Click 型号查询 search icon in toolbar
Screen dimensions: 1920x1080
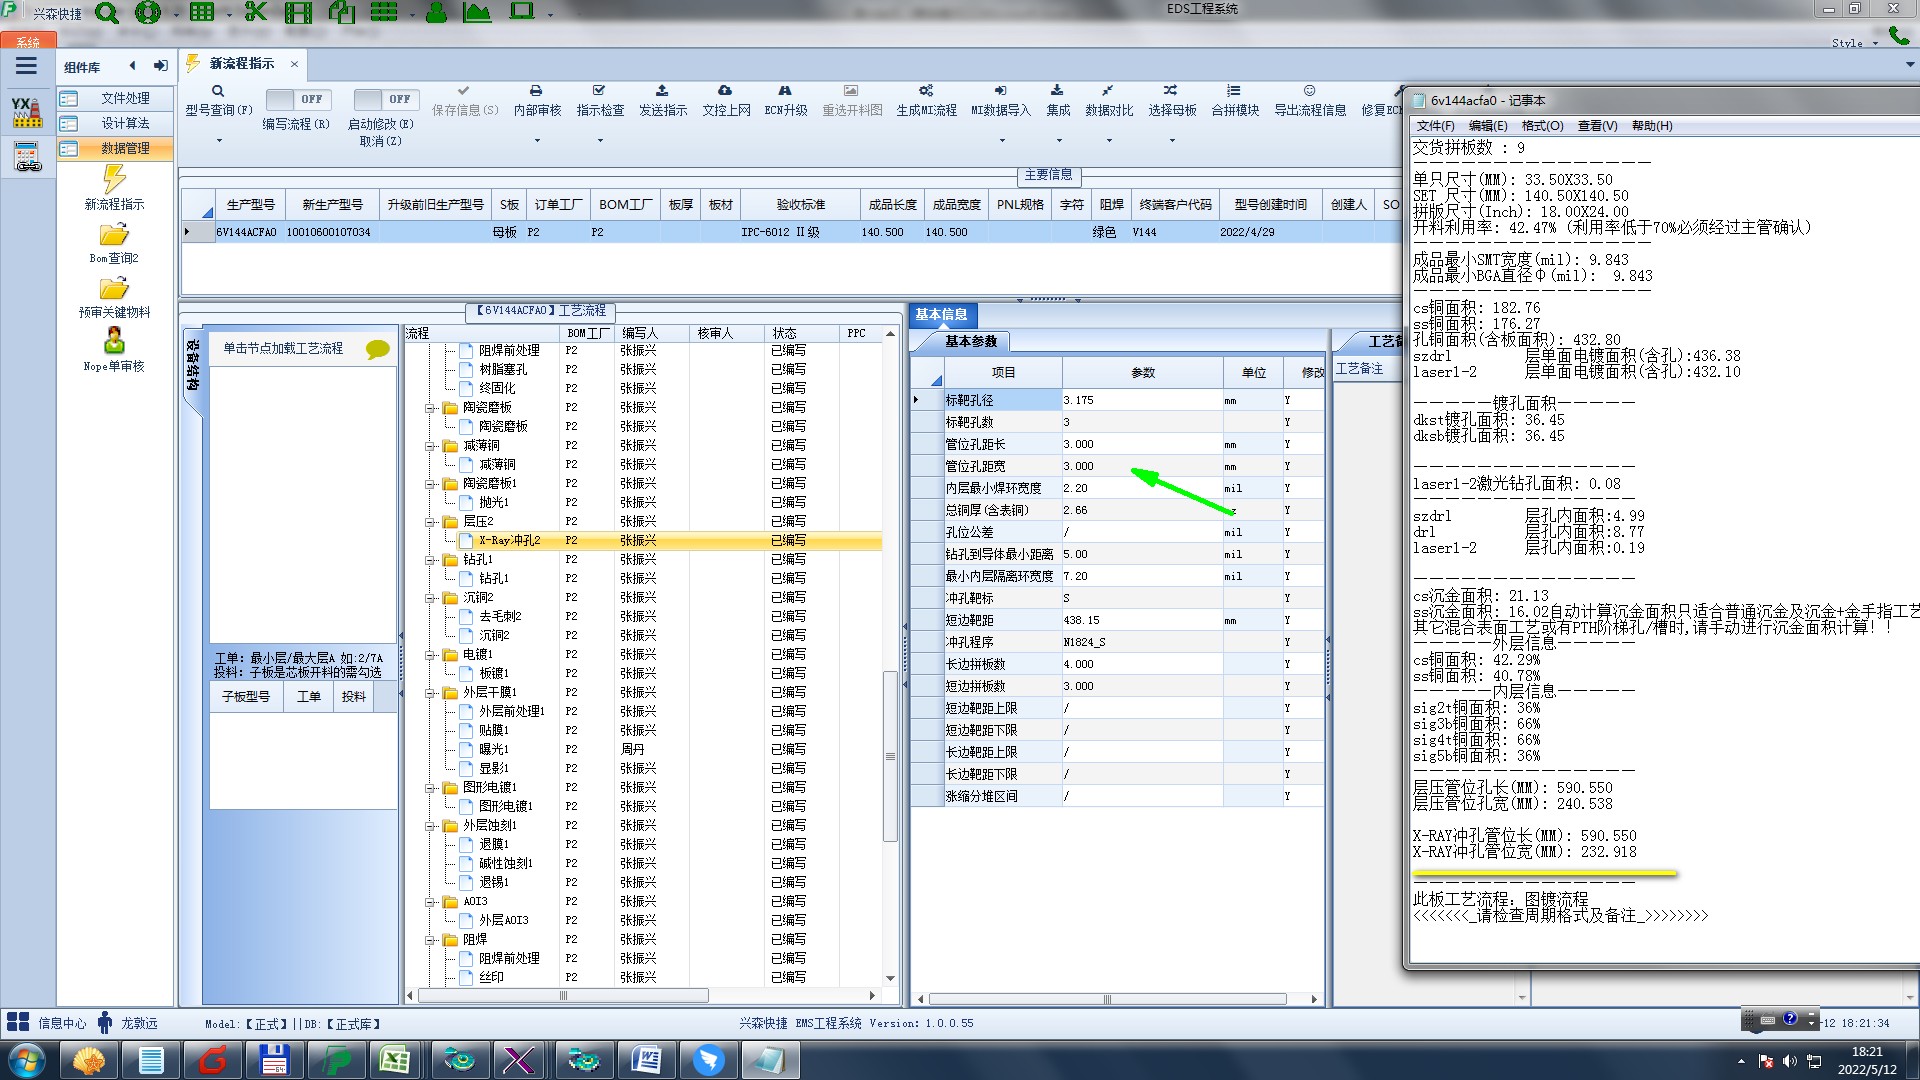click(x=218, y=91)
